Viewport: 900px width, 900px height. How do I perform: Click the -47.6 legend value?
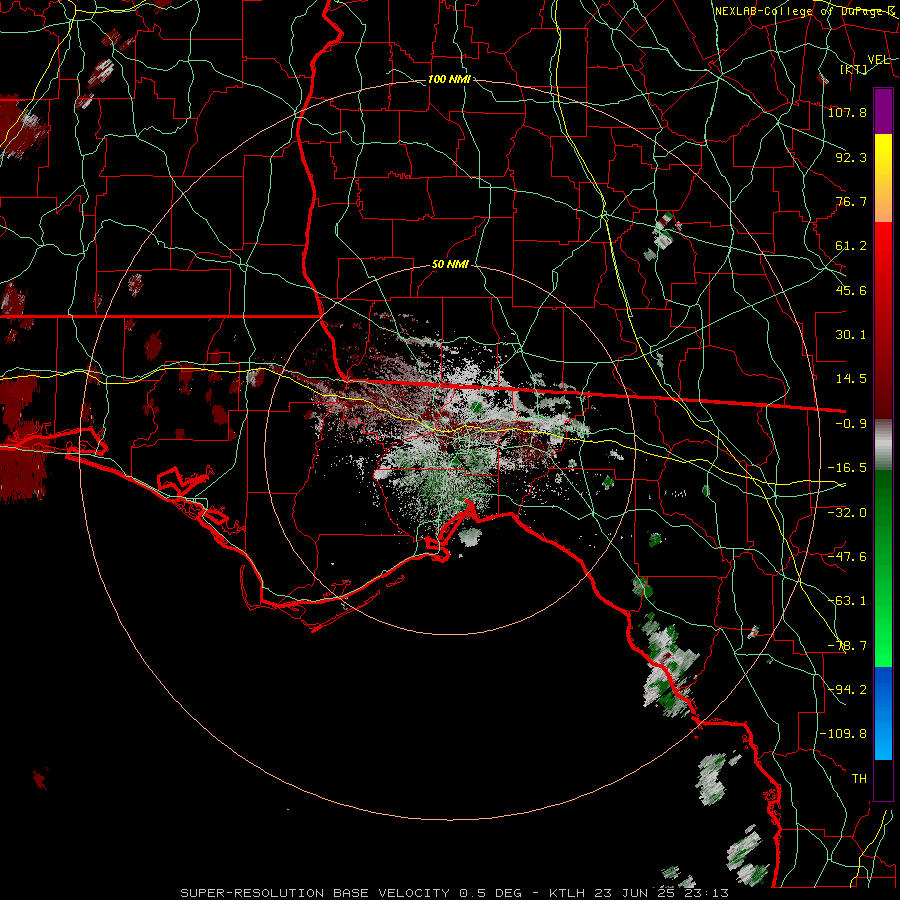(847, 556)
